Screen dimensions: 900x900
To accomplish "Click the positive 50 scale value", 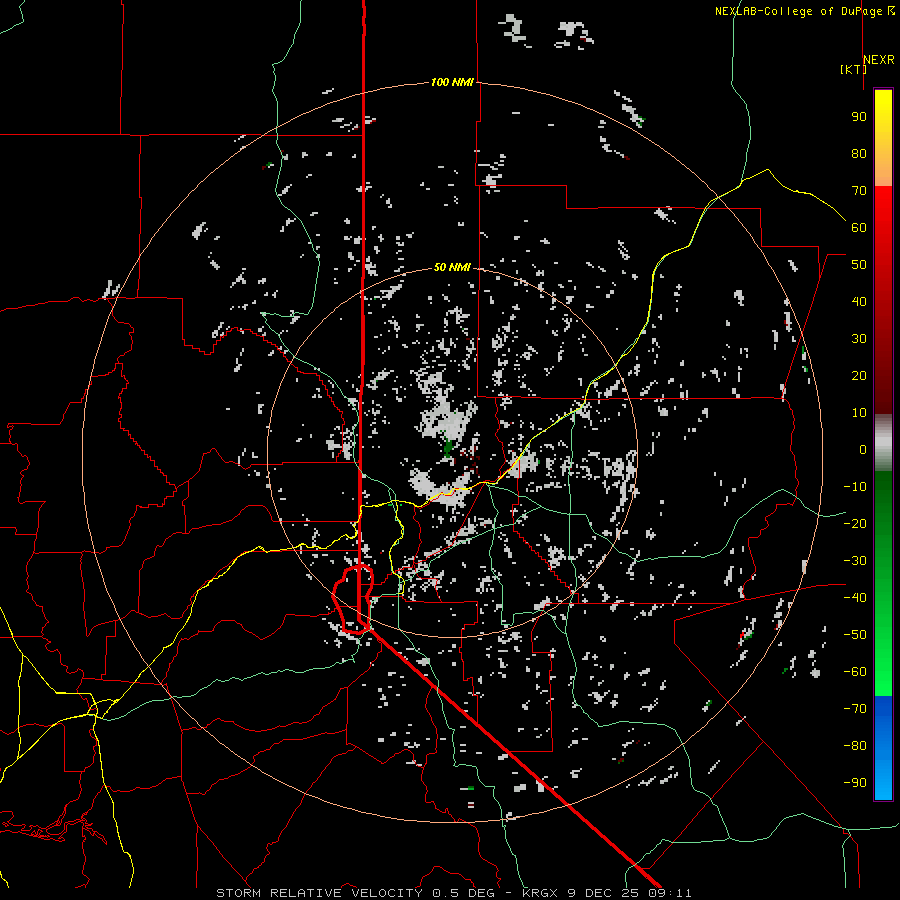I will click(x=859, y=265).
